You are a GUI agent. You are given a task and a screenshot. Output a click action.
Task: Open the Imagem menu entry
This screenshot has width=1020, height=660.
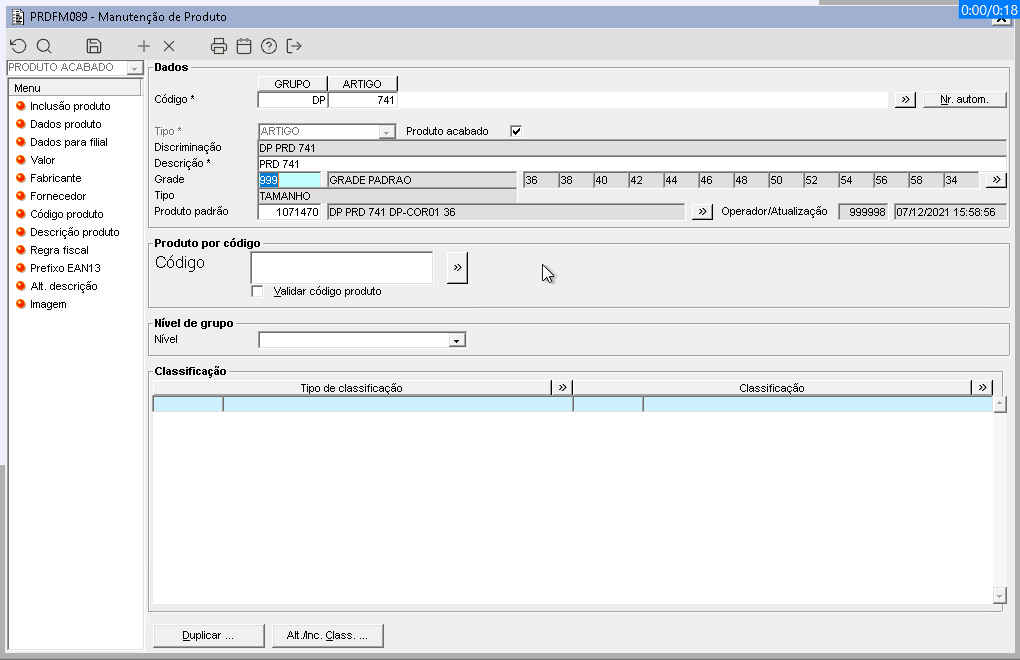coord(47,304)
